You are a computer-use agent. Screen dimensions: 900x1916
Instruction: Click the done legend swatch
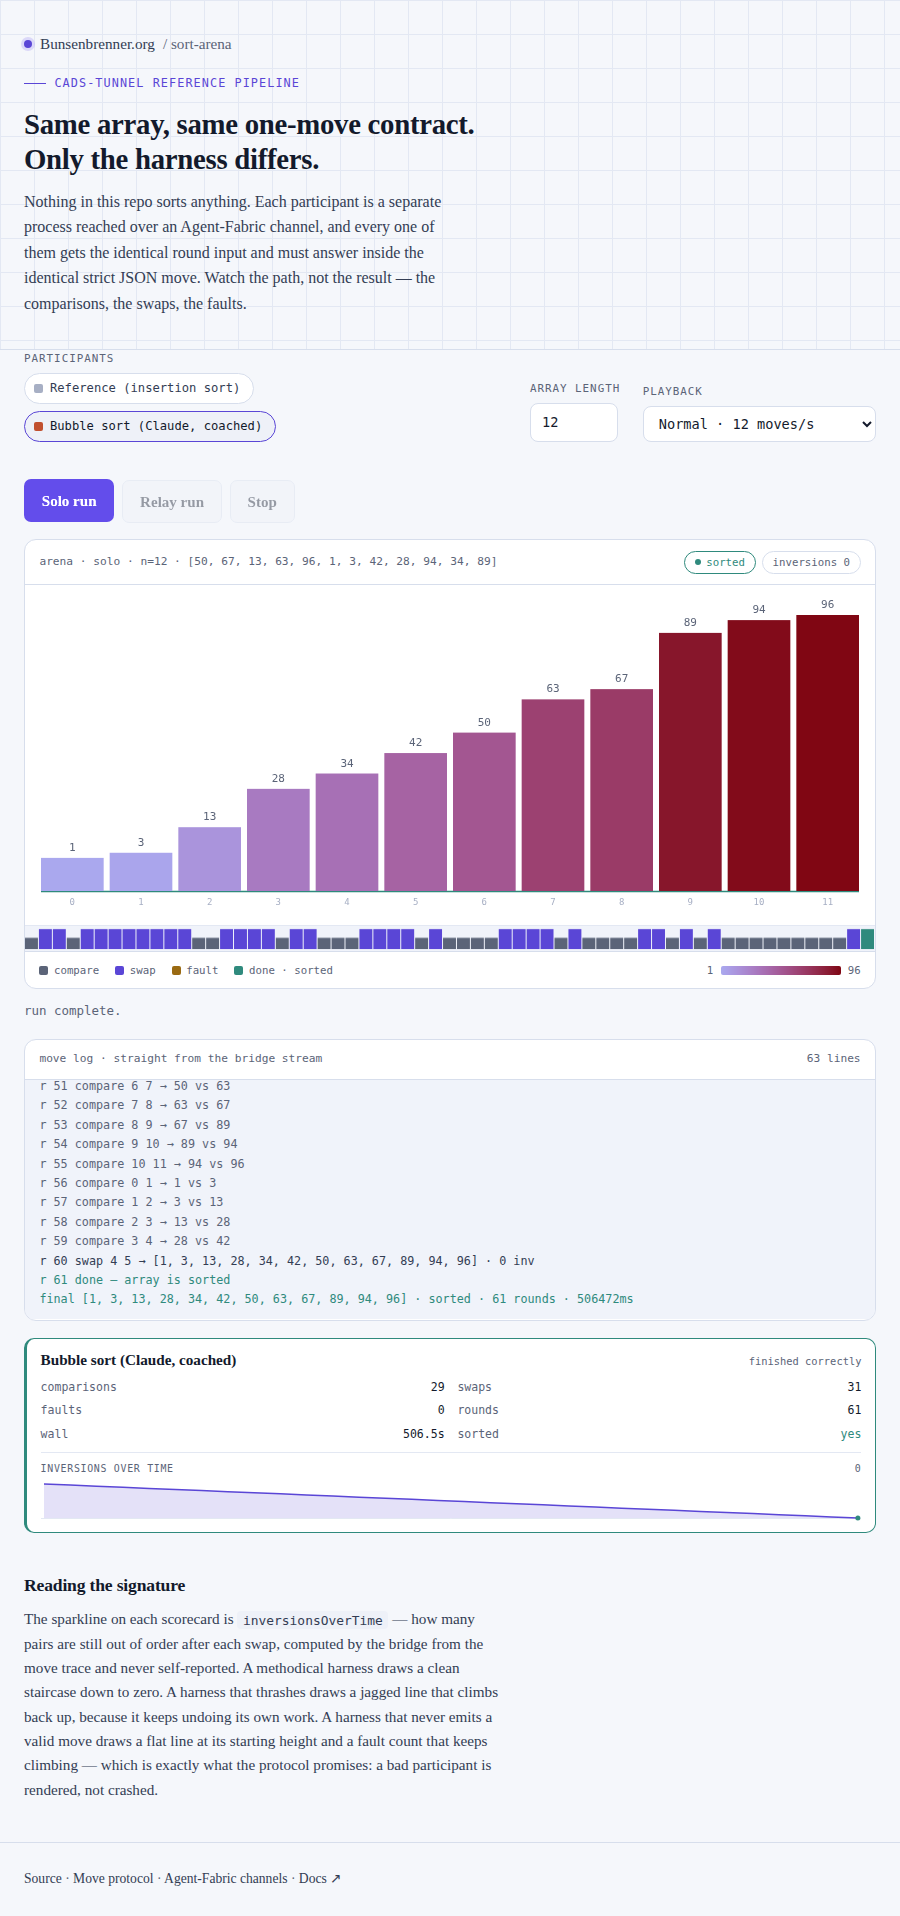point(238,970)
